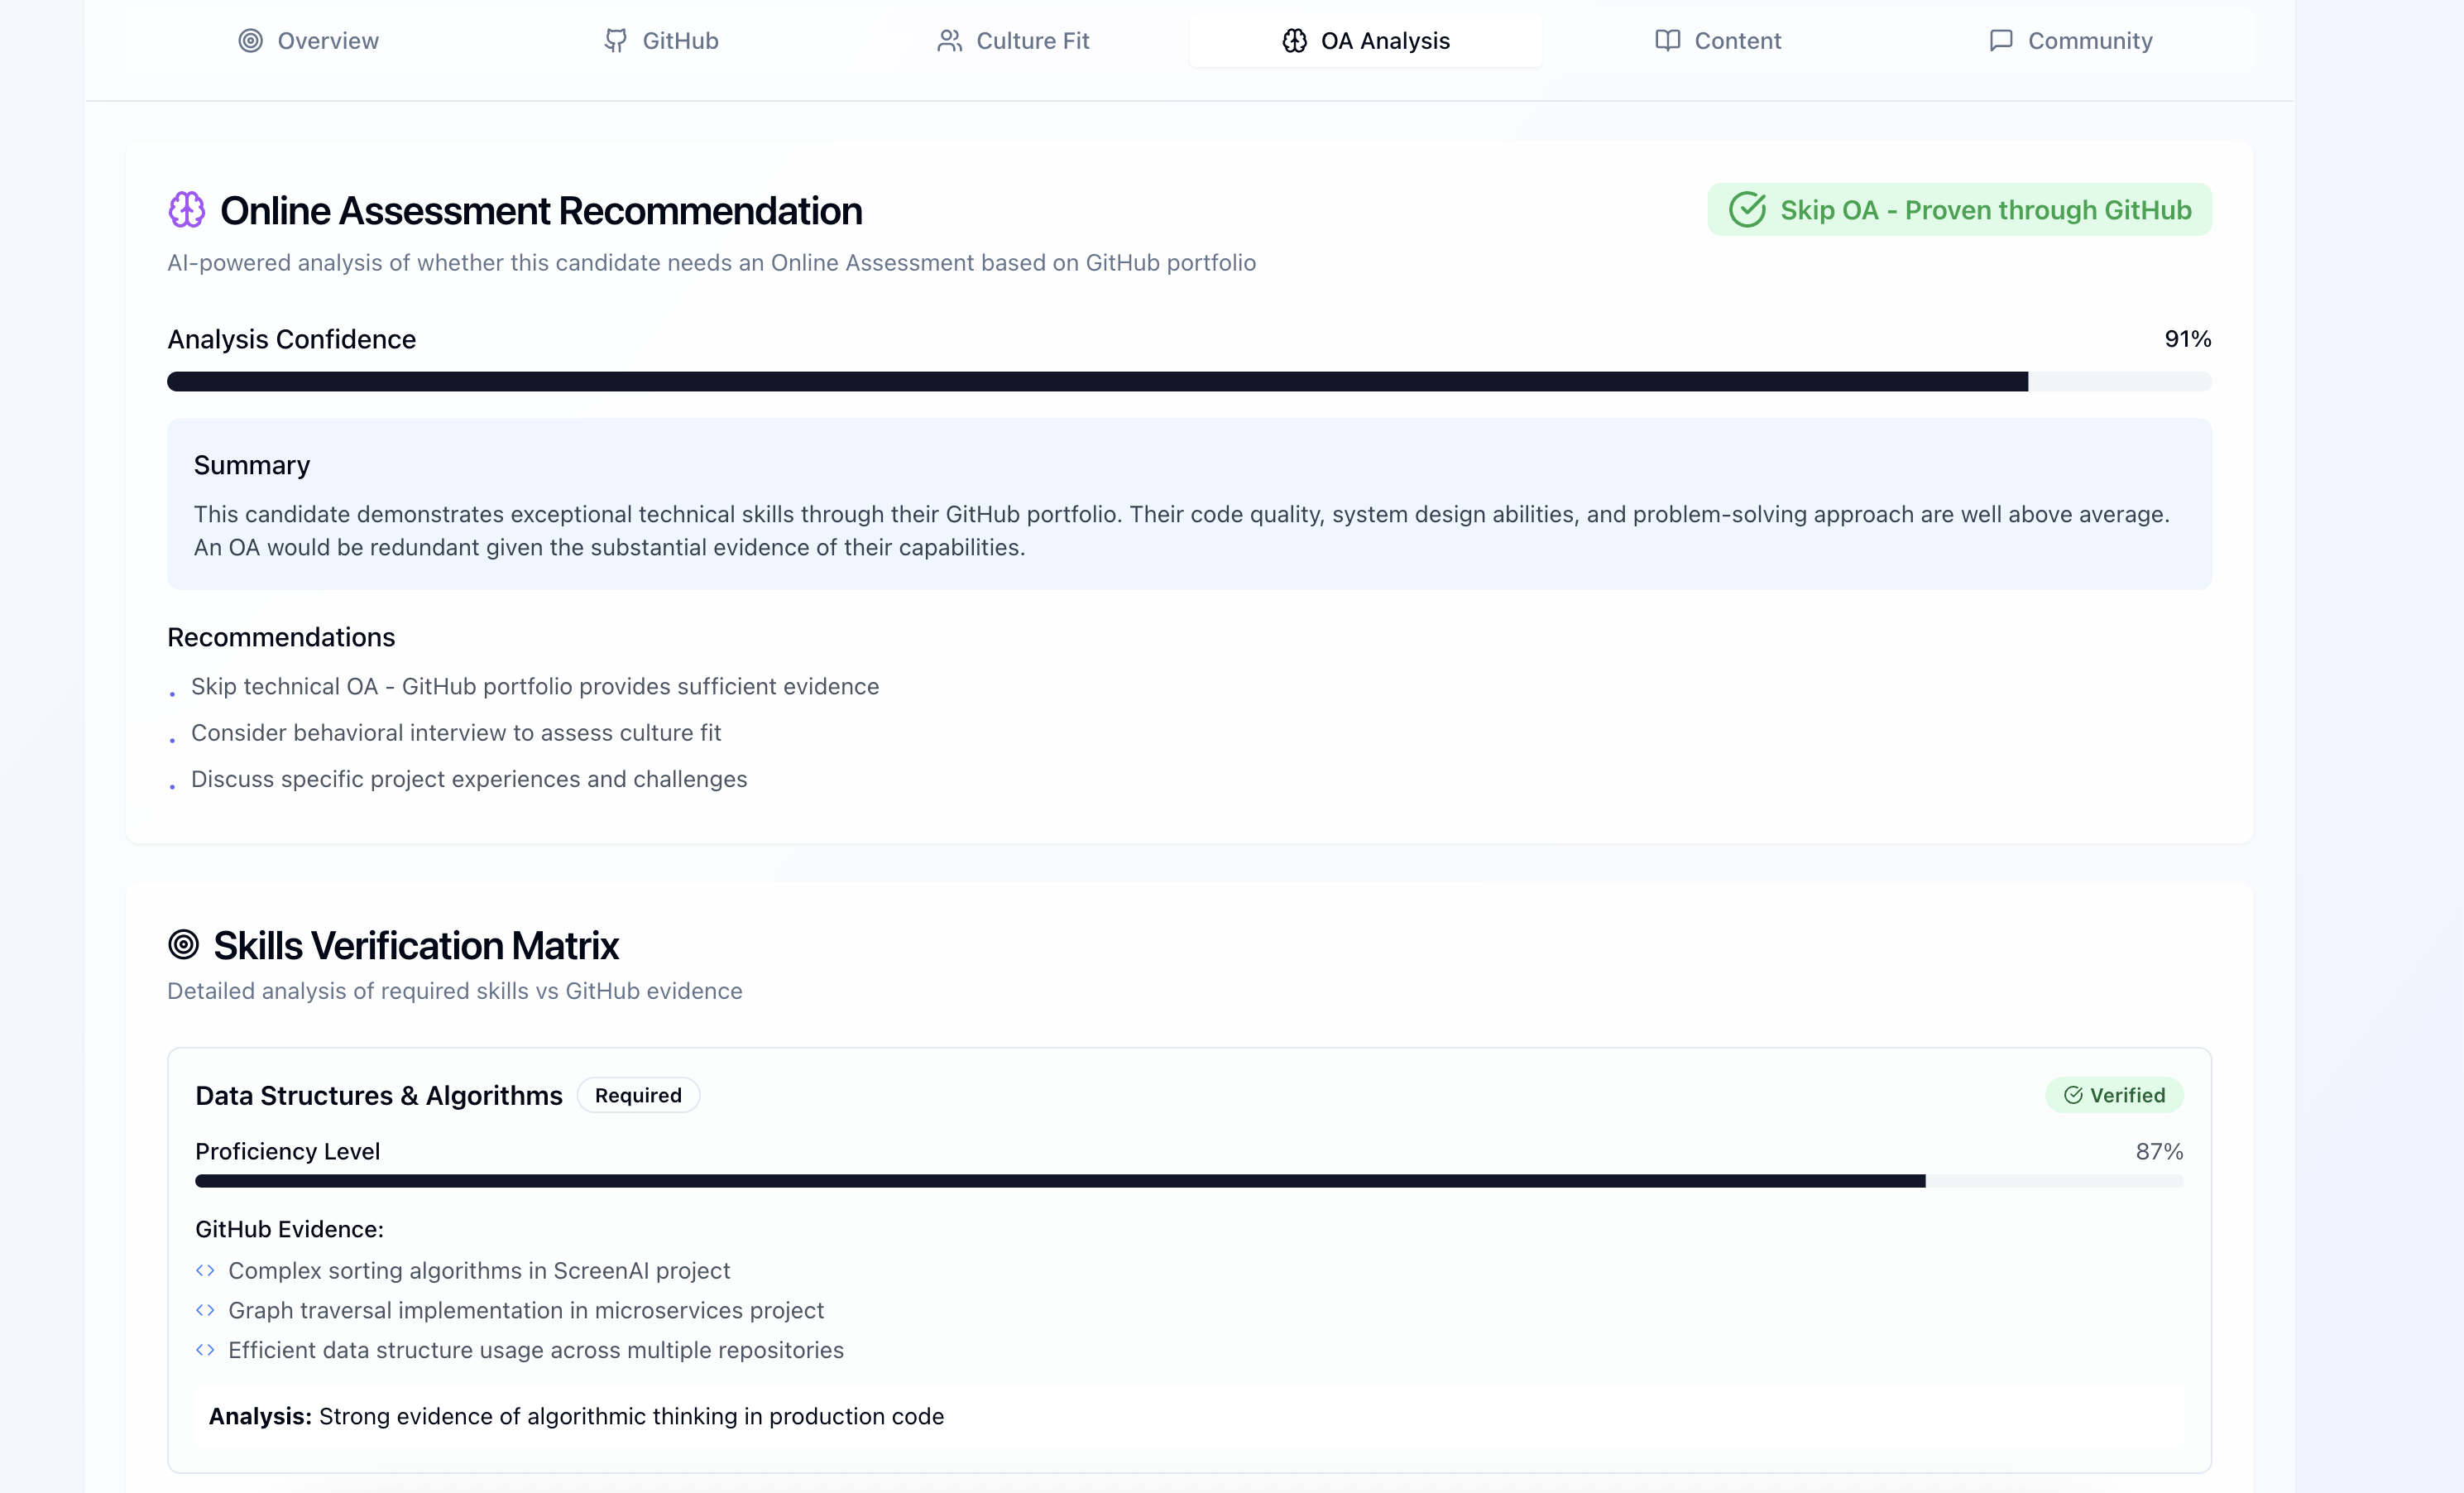Screen dimensions: 2464x1493
Task: Click the Overview target icon
Action: pos(250,41)
